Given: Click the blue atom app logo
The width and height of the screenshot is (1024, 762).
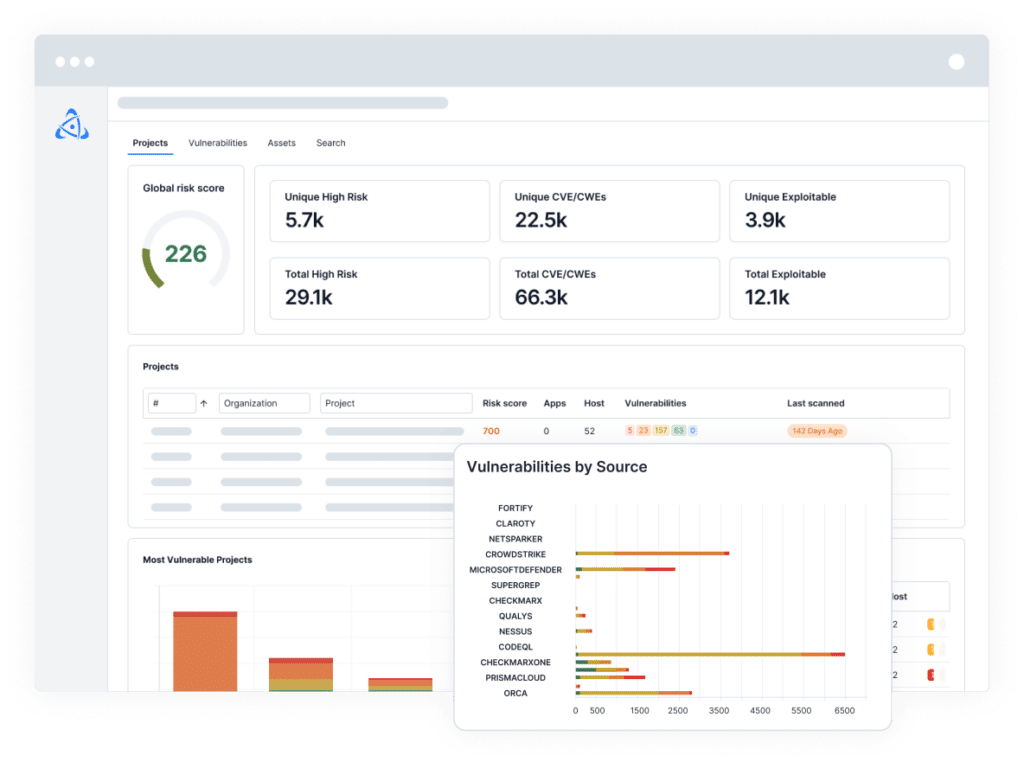Looking at the screenshot, I should 71,123.
